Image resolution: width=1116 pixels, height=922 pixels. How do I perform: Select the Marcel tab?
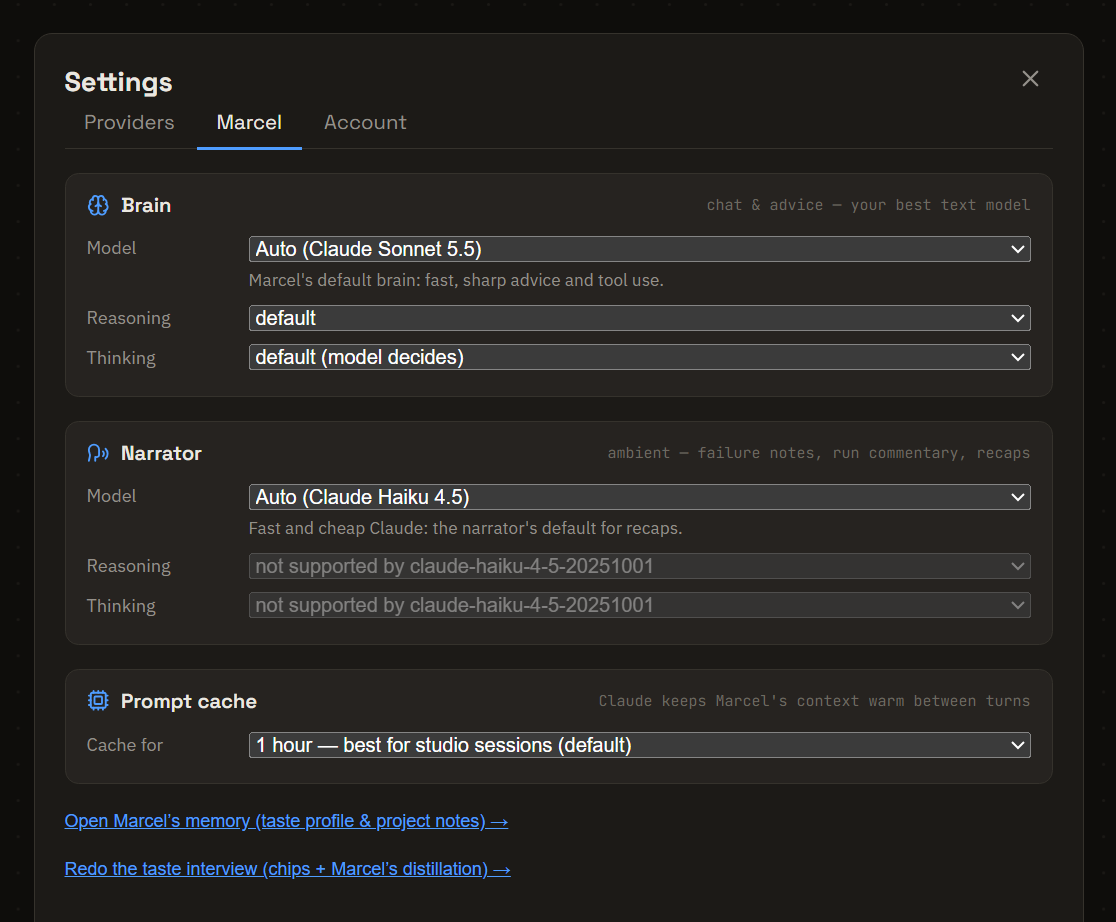click(x=249, y=122)
